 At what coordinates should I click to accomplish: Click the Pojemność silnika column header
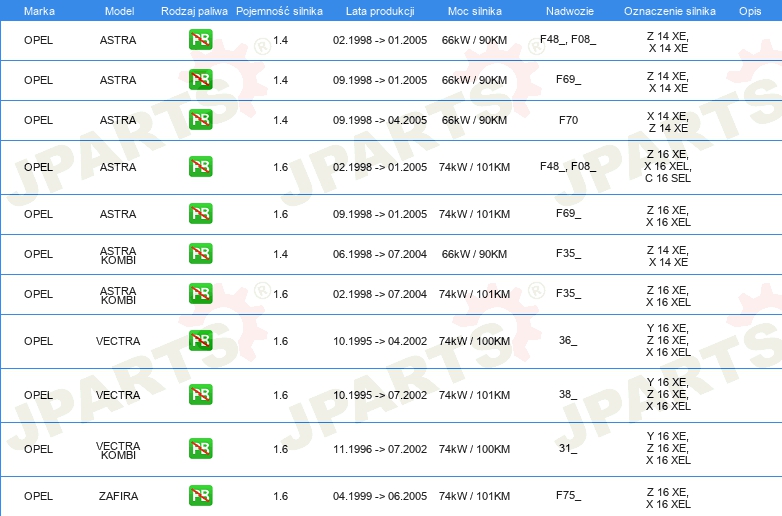click(x=279, y=11)
